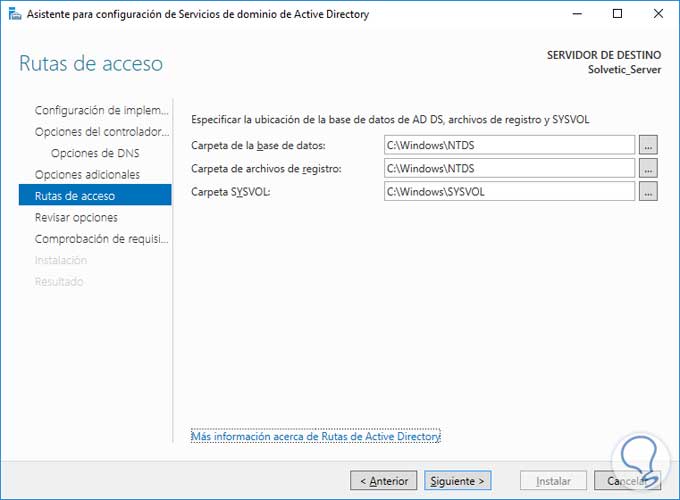The image size is (680, 500).
Task: Open Más información acerca de Rutas link
Action: (x=316, y=436)
